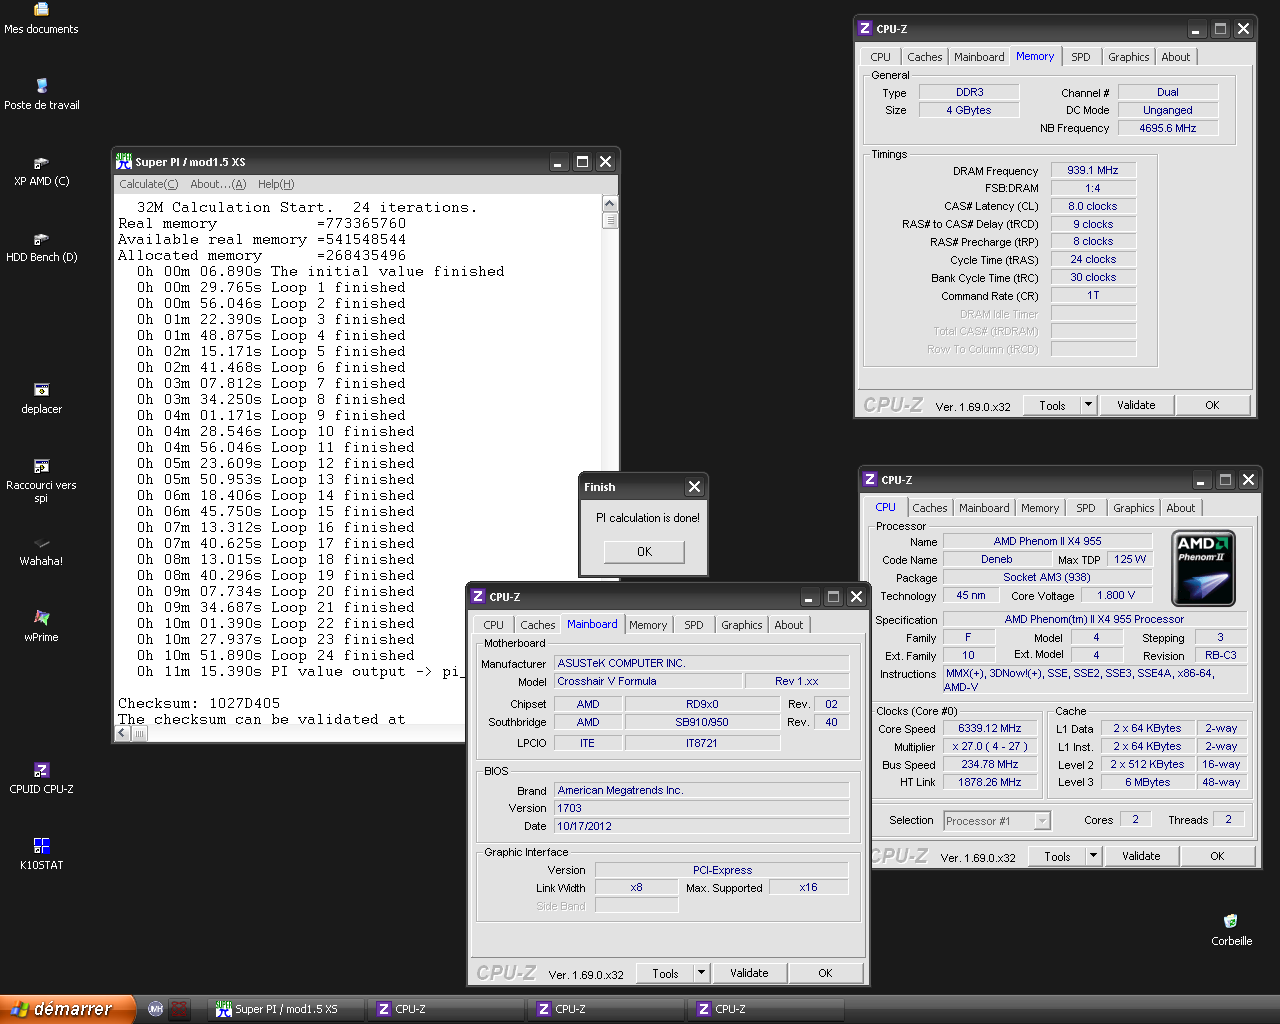Click OK in the Finish dialog
Image resolution: width=1280 pixels, height=1024 pixels.
(644, 551)
